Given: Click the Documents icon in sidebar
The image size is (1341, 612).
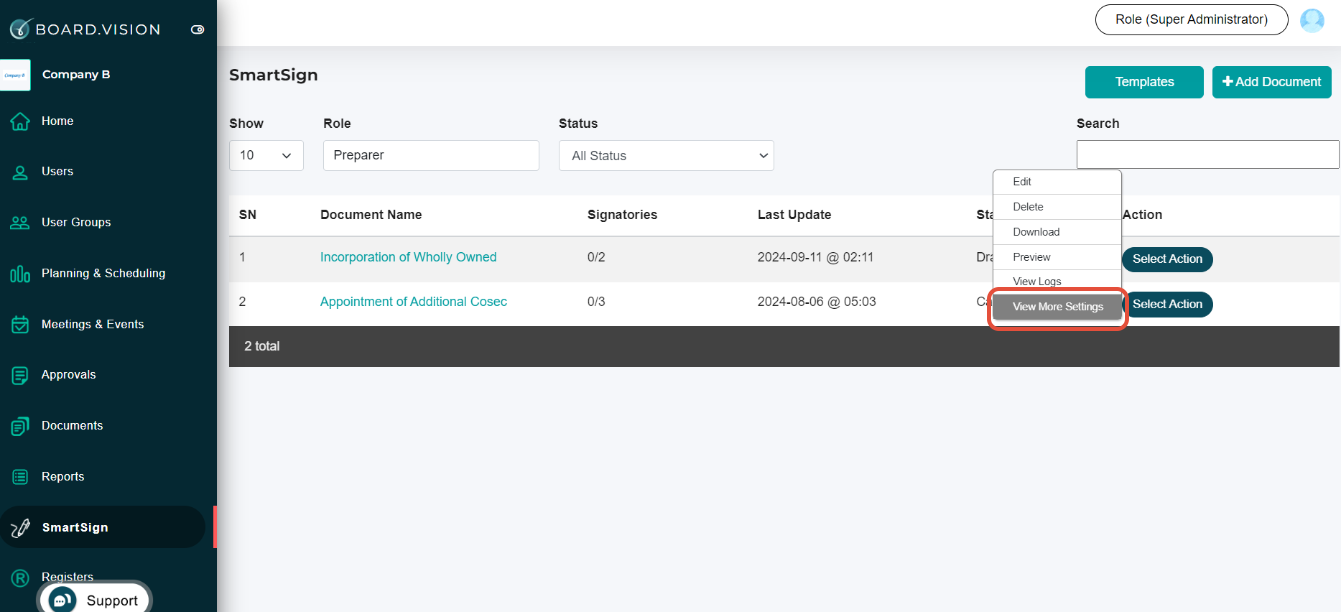Looking at the screenshot, I should click(19, 427).
